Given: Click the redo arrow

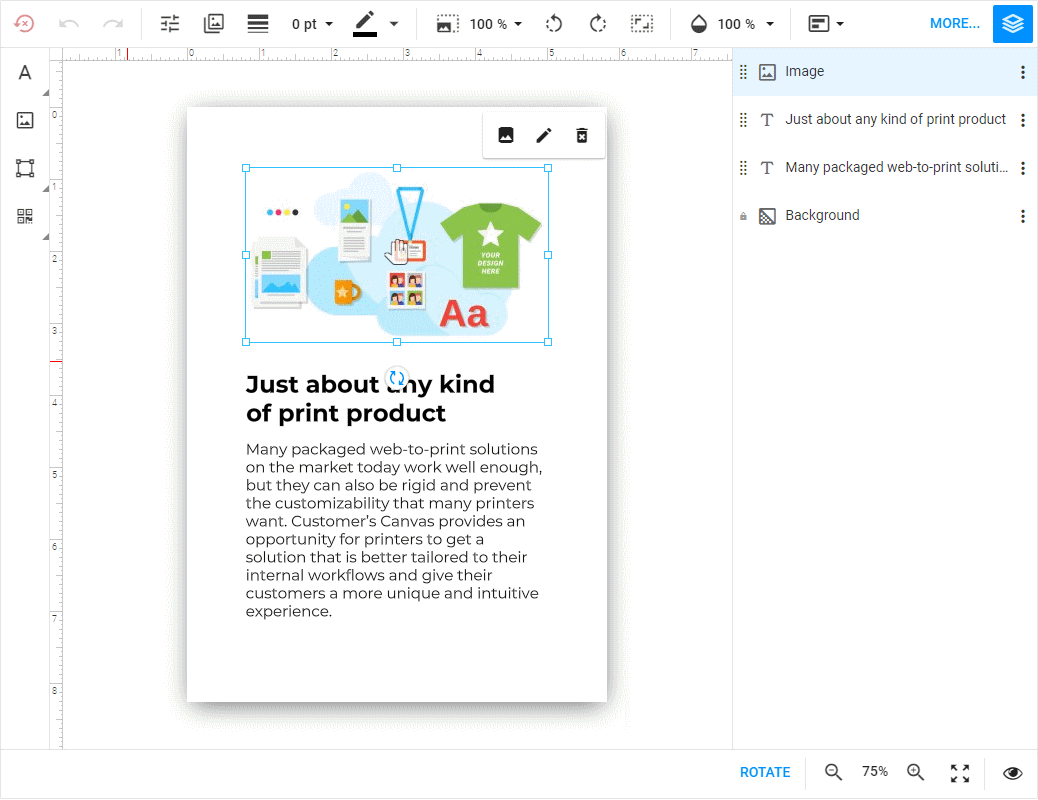Looking at the screenshot, I should [113, 24].
